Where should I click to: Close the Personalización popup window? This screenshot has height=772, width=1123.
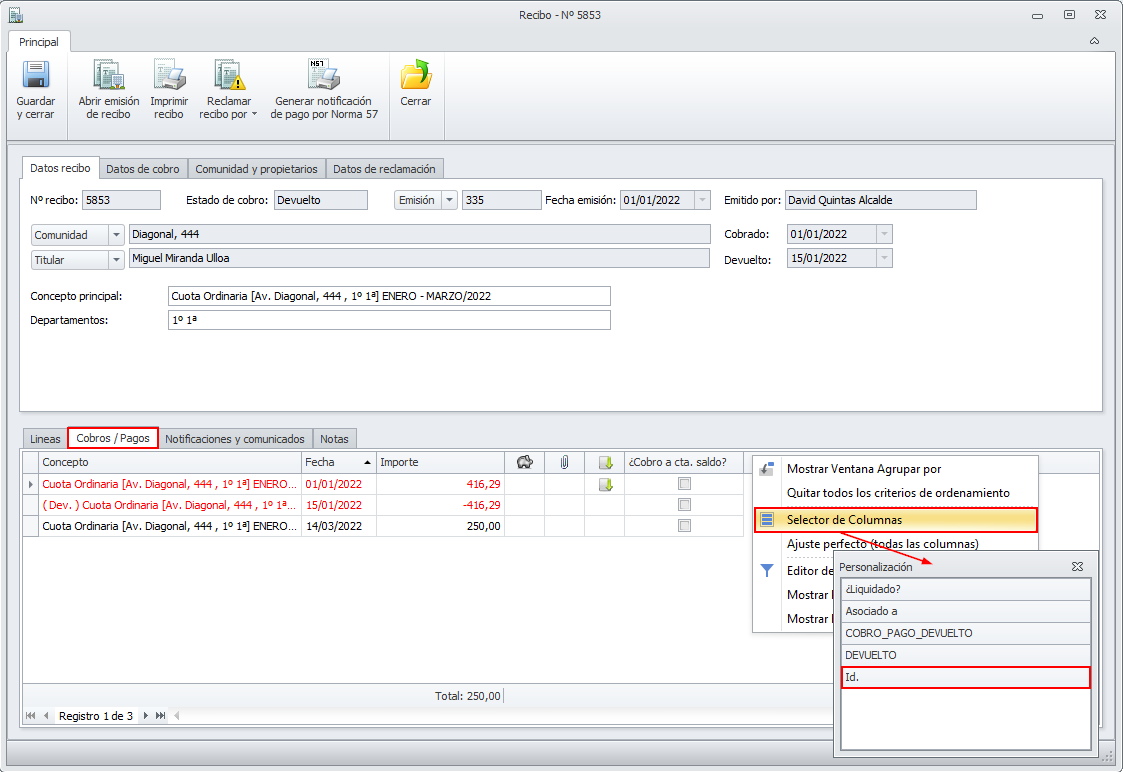coord(1077,566)
